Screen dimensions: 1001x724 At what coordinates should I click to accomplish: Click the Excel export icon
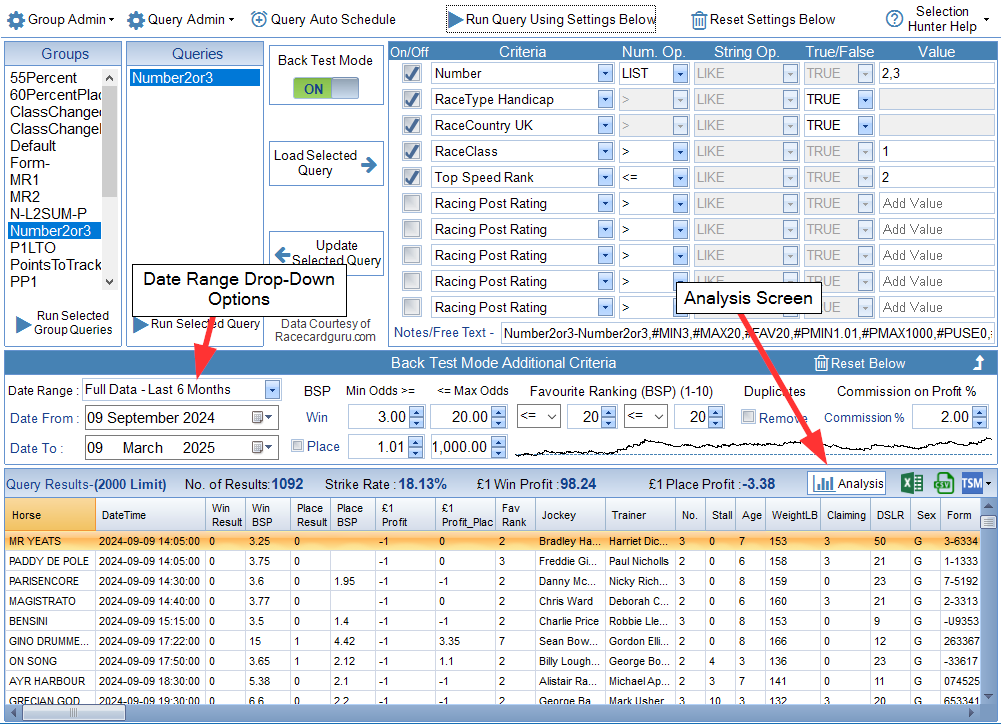coord(912,483)
